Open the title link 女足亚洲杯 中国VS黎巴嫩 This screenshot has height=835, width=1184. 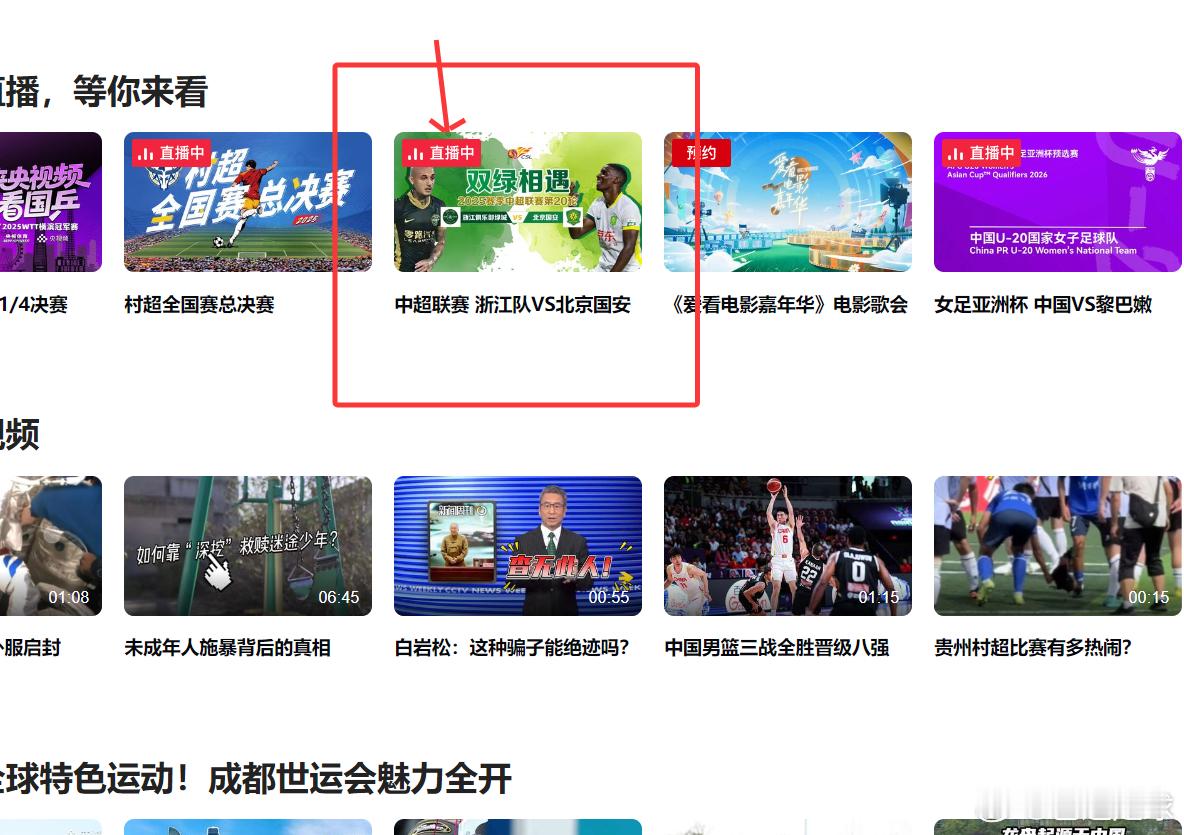pyautogui.click(x=1043, y=304)
